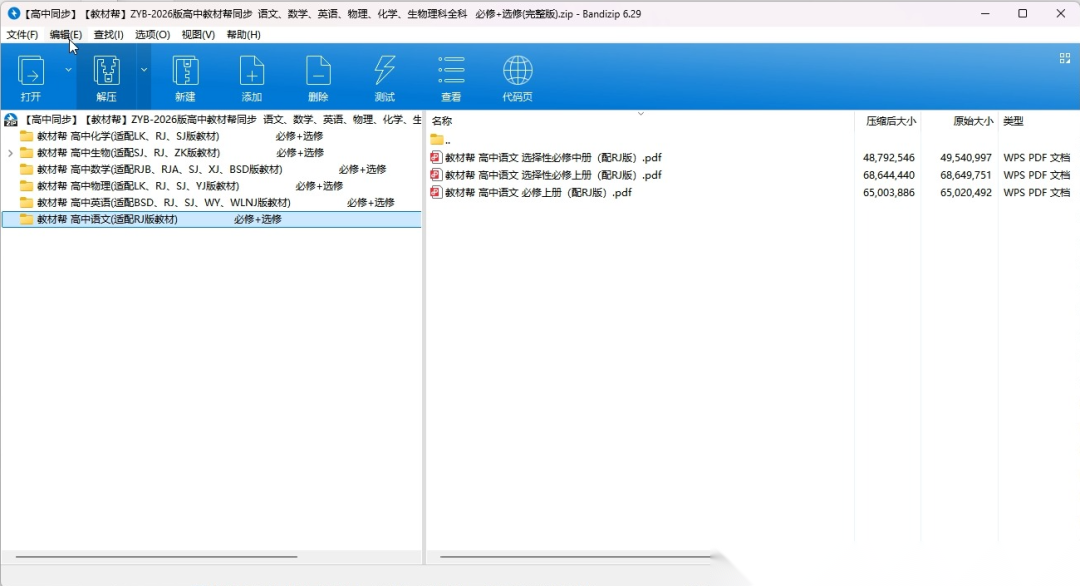Click the 测试 (Test archive) icon

384,72
